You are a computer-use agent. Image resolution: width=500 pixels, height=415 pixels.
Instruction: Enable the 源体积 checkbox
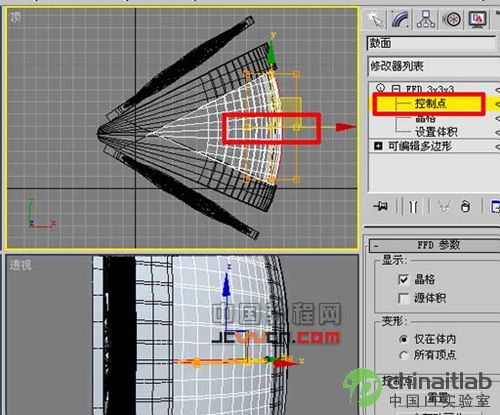pyautogui.click(x=403, y=298)
